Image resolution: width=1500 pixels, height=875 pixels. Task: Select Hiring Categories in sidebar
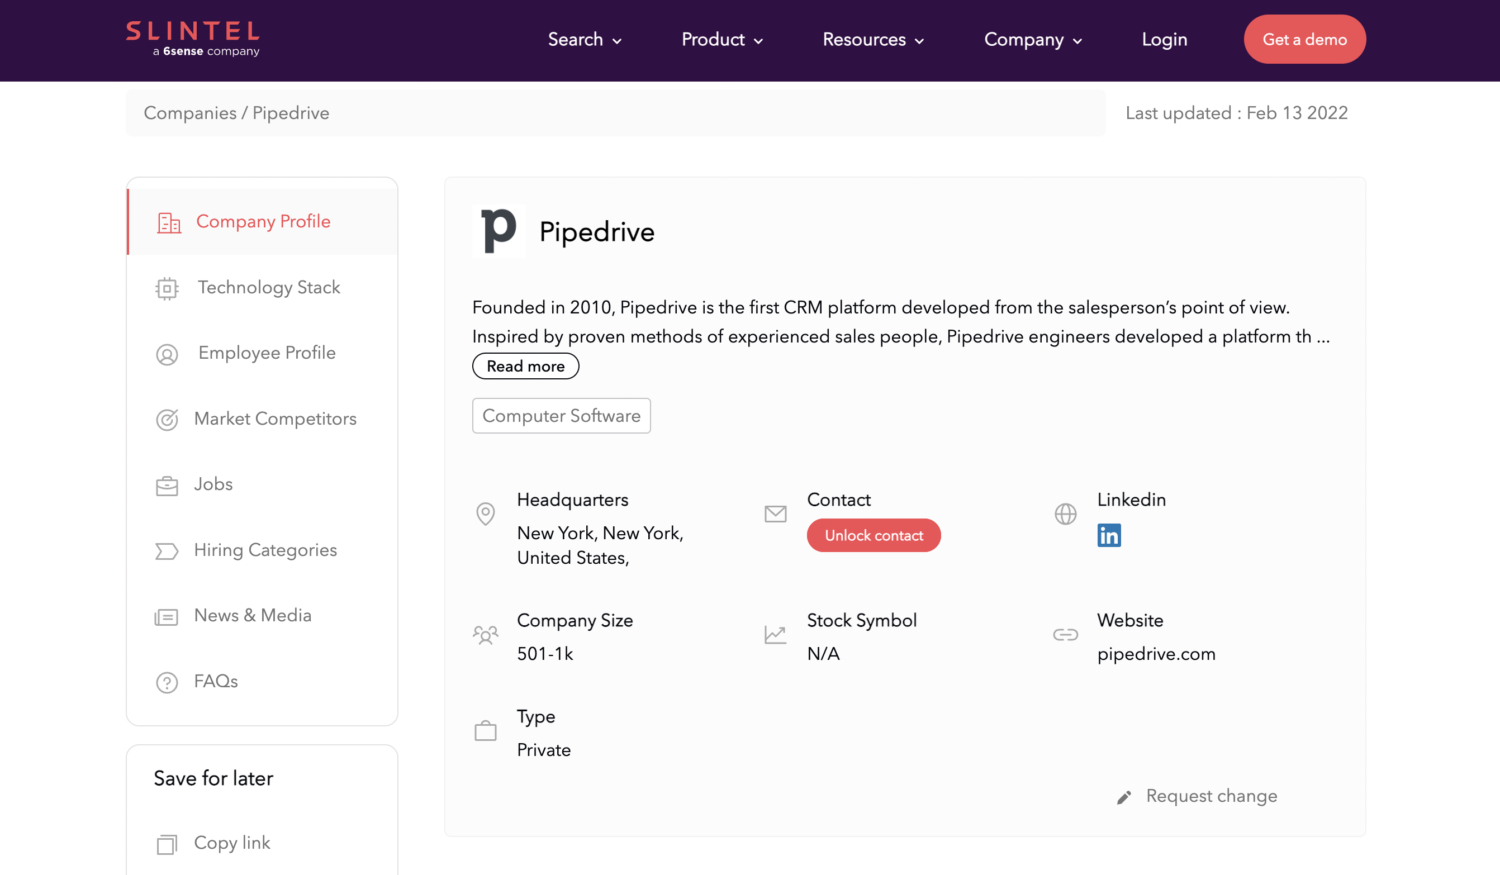point(263,550)
